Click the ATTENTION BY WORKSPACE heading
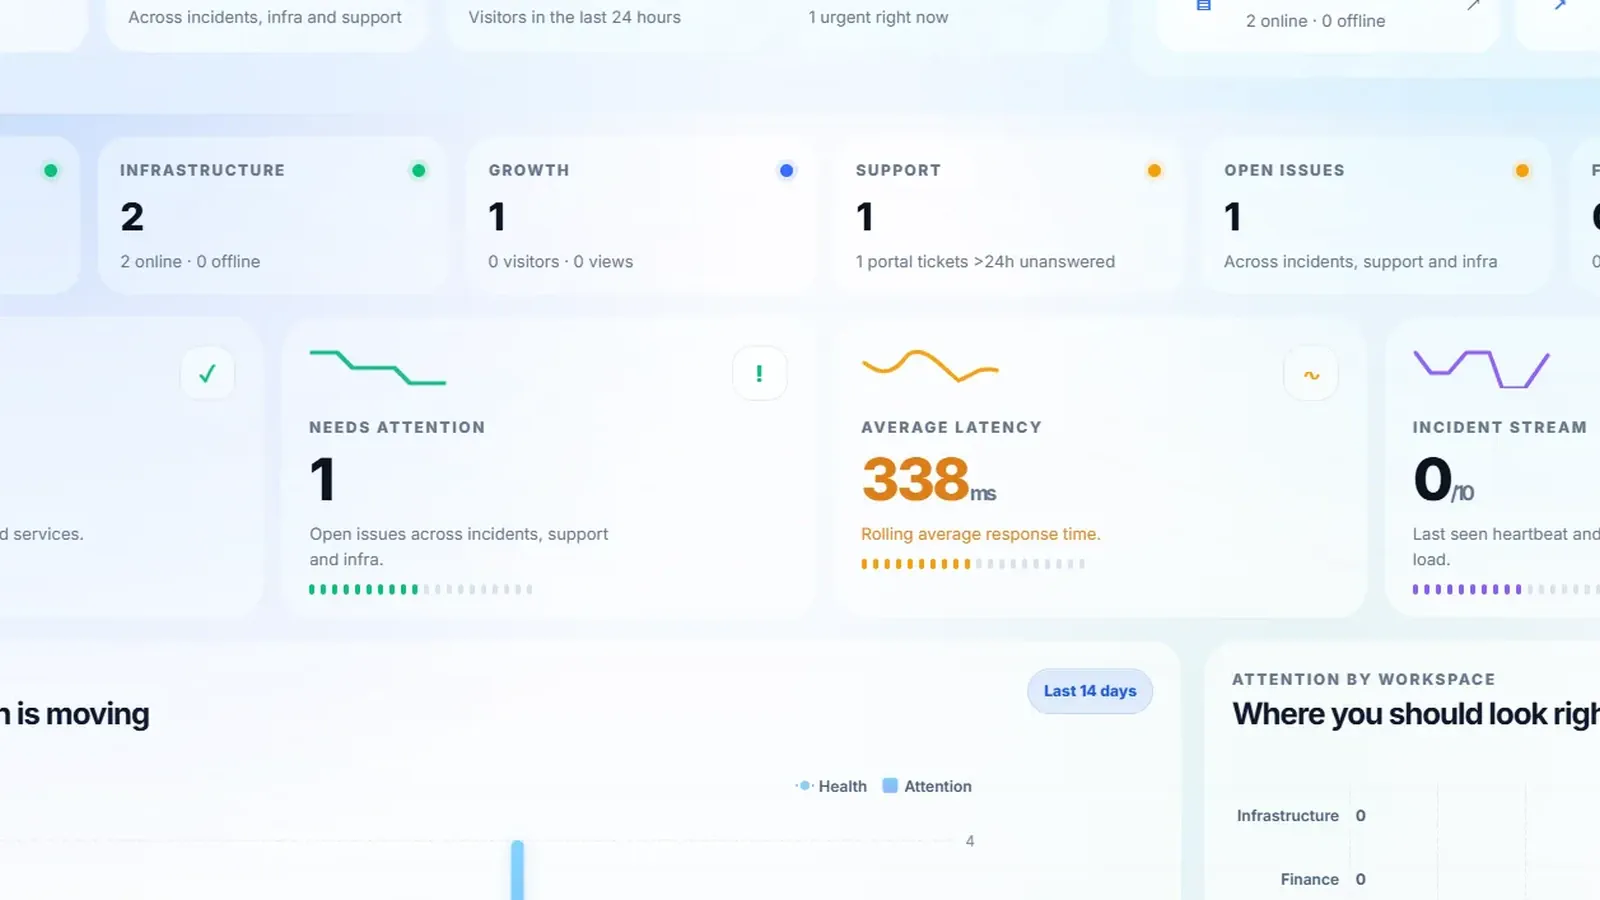Image resolution: width=1600 pixels, height=900 pixels. coord(1364,679)
